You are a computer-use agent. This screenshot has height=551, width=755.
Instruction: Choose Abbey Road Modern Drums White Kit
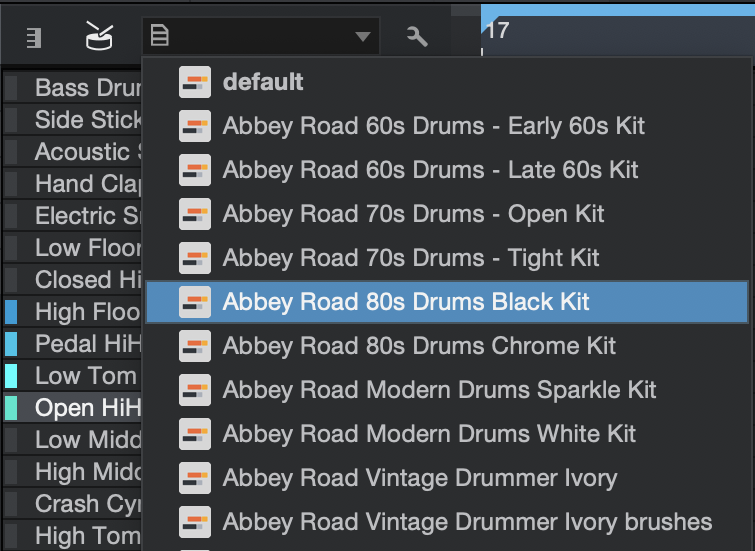(447, 433)
